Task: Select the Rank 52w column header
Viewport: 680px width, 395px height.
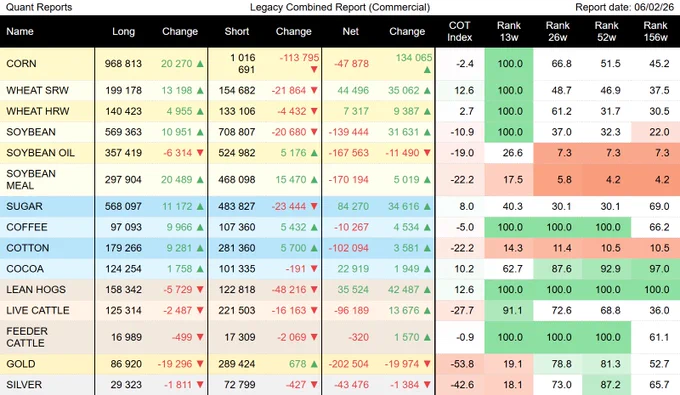Action: [606, 31]
